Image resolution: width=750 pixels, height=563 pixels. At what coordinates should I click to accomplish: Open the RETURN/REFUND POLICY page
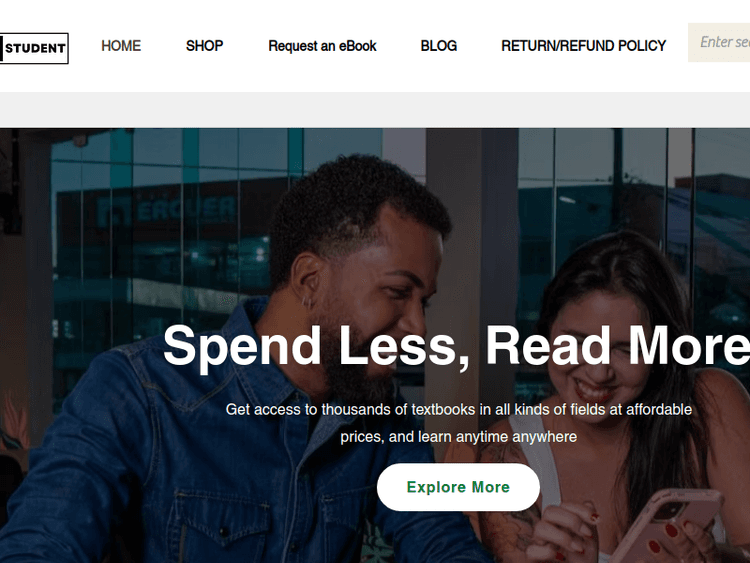583,46
